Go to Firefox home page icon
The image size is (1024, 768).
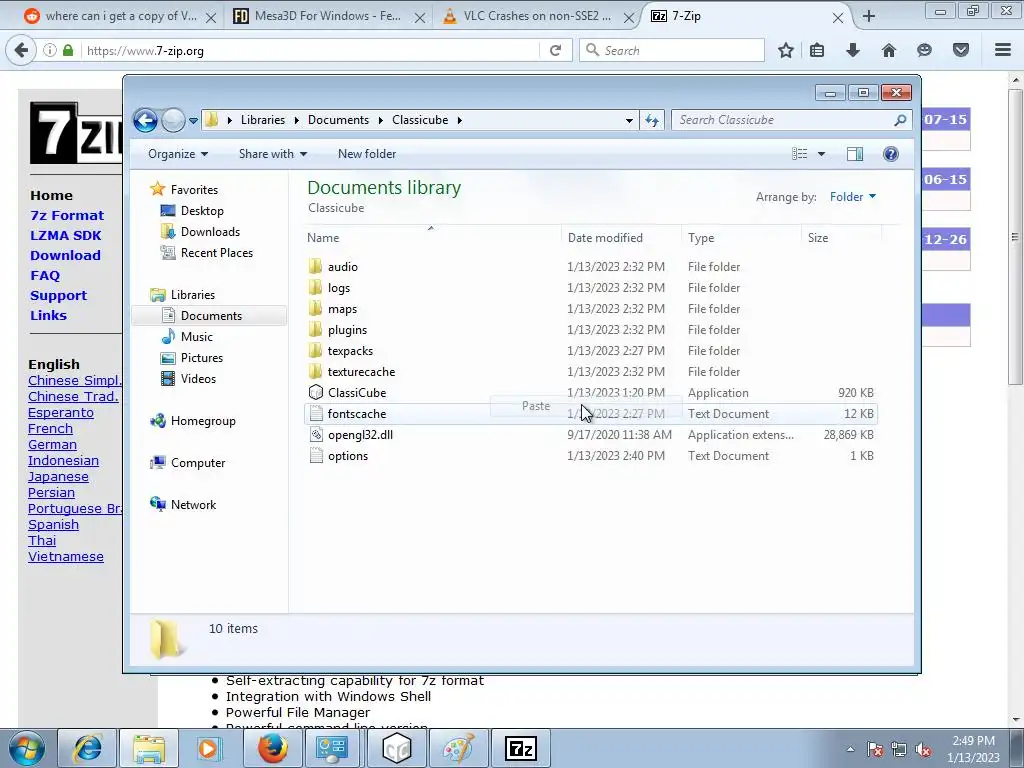[889, 50]
